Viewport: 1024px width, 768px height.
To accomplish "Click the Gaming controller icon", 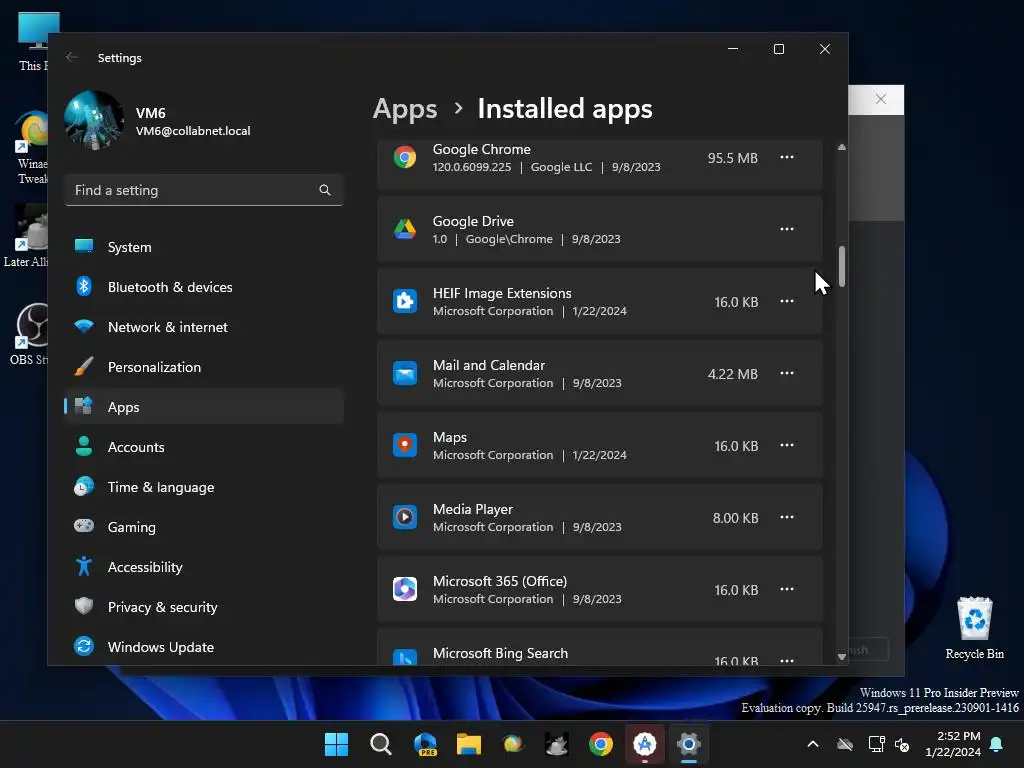I will (x=84, y=526).
